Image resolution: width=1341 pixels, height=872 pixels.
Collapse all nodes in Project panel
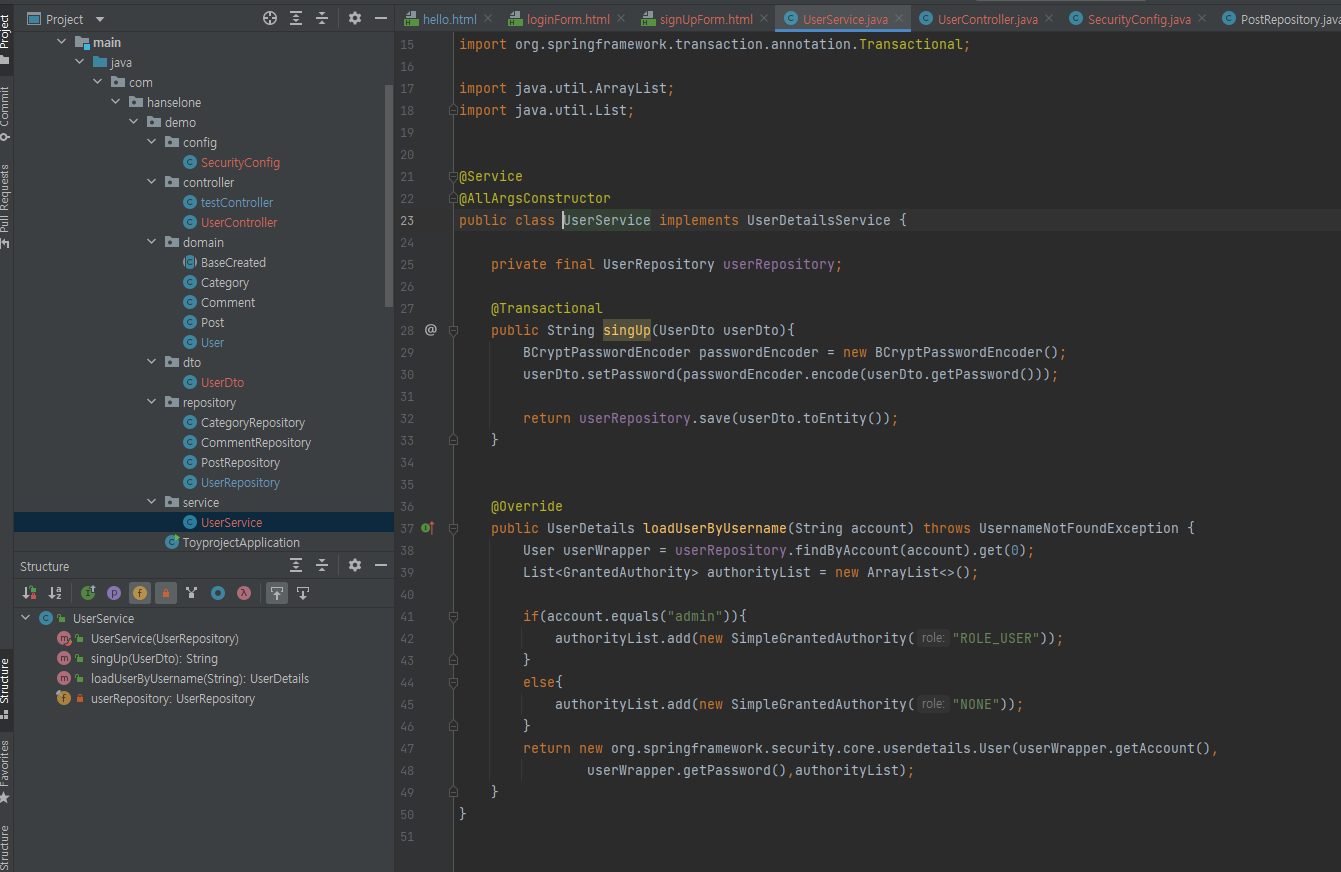point(322,18)
